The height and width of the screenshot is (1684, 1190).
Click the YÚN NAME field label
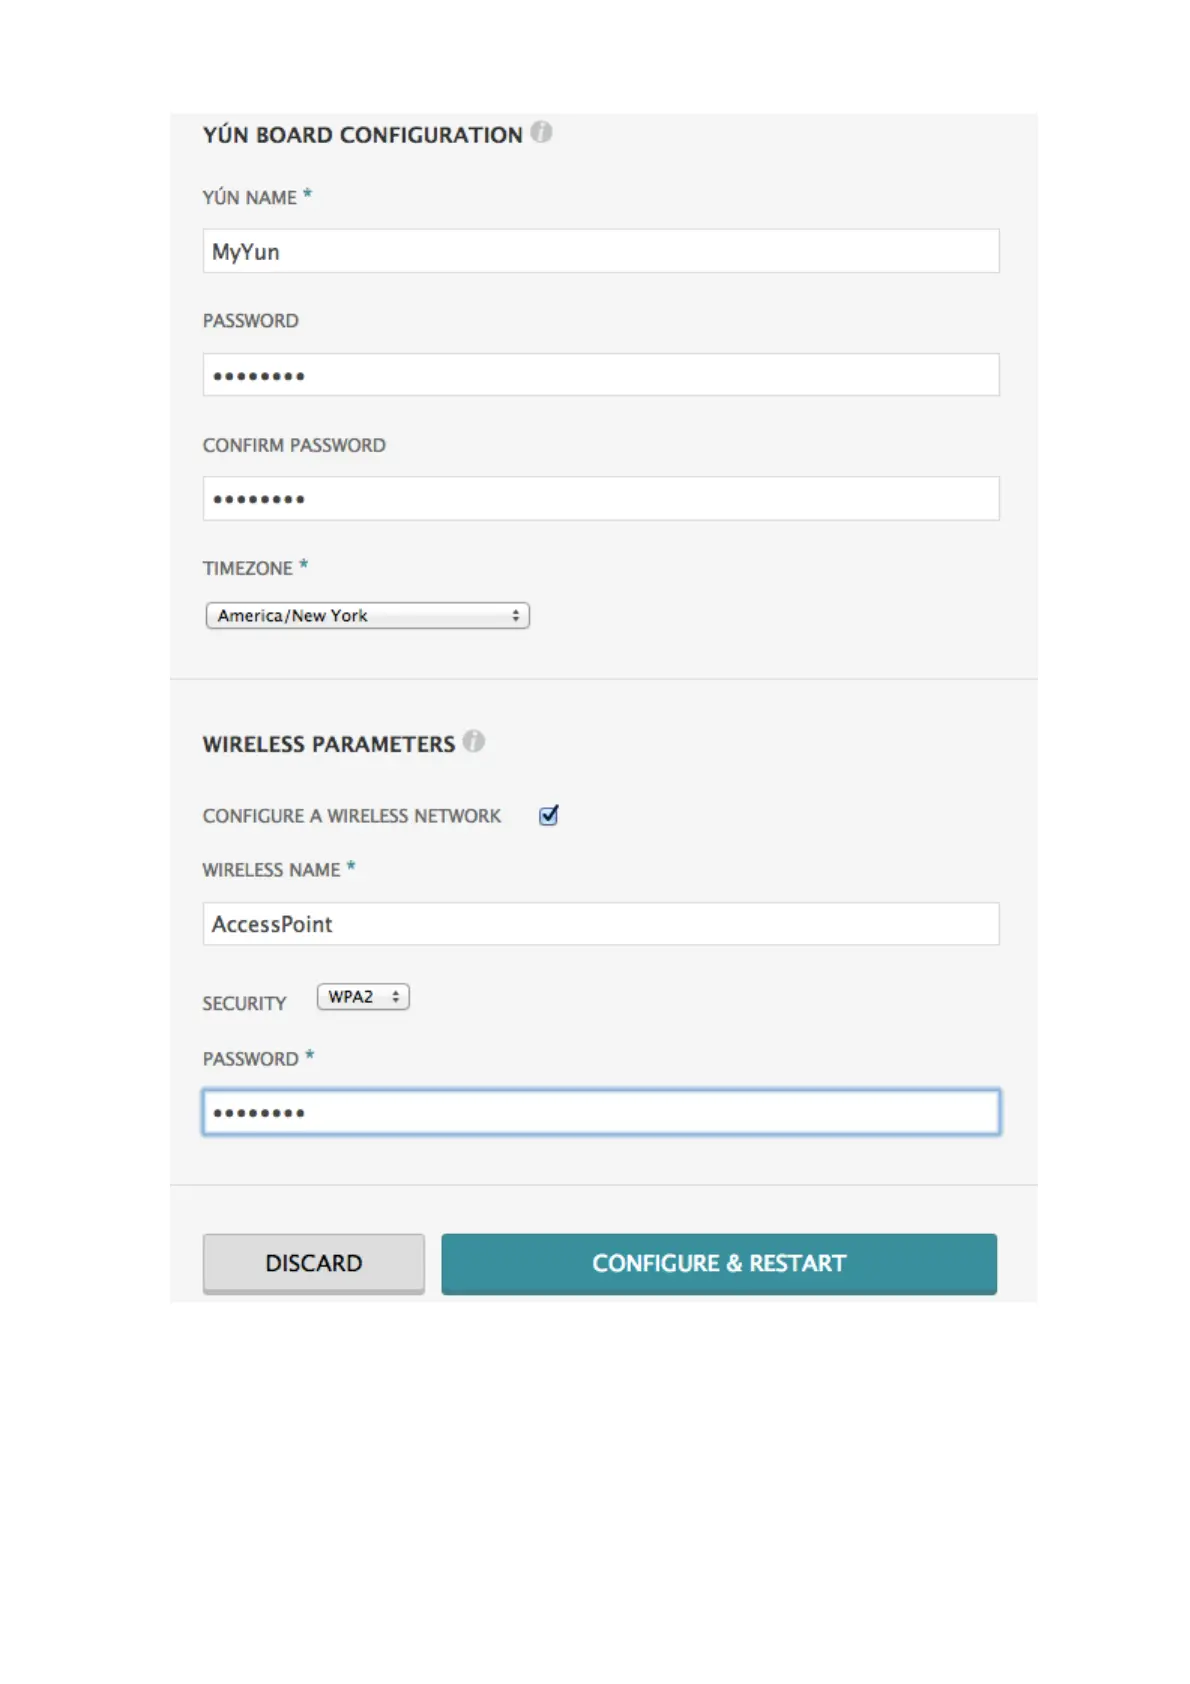pos(250,198)
